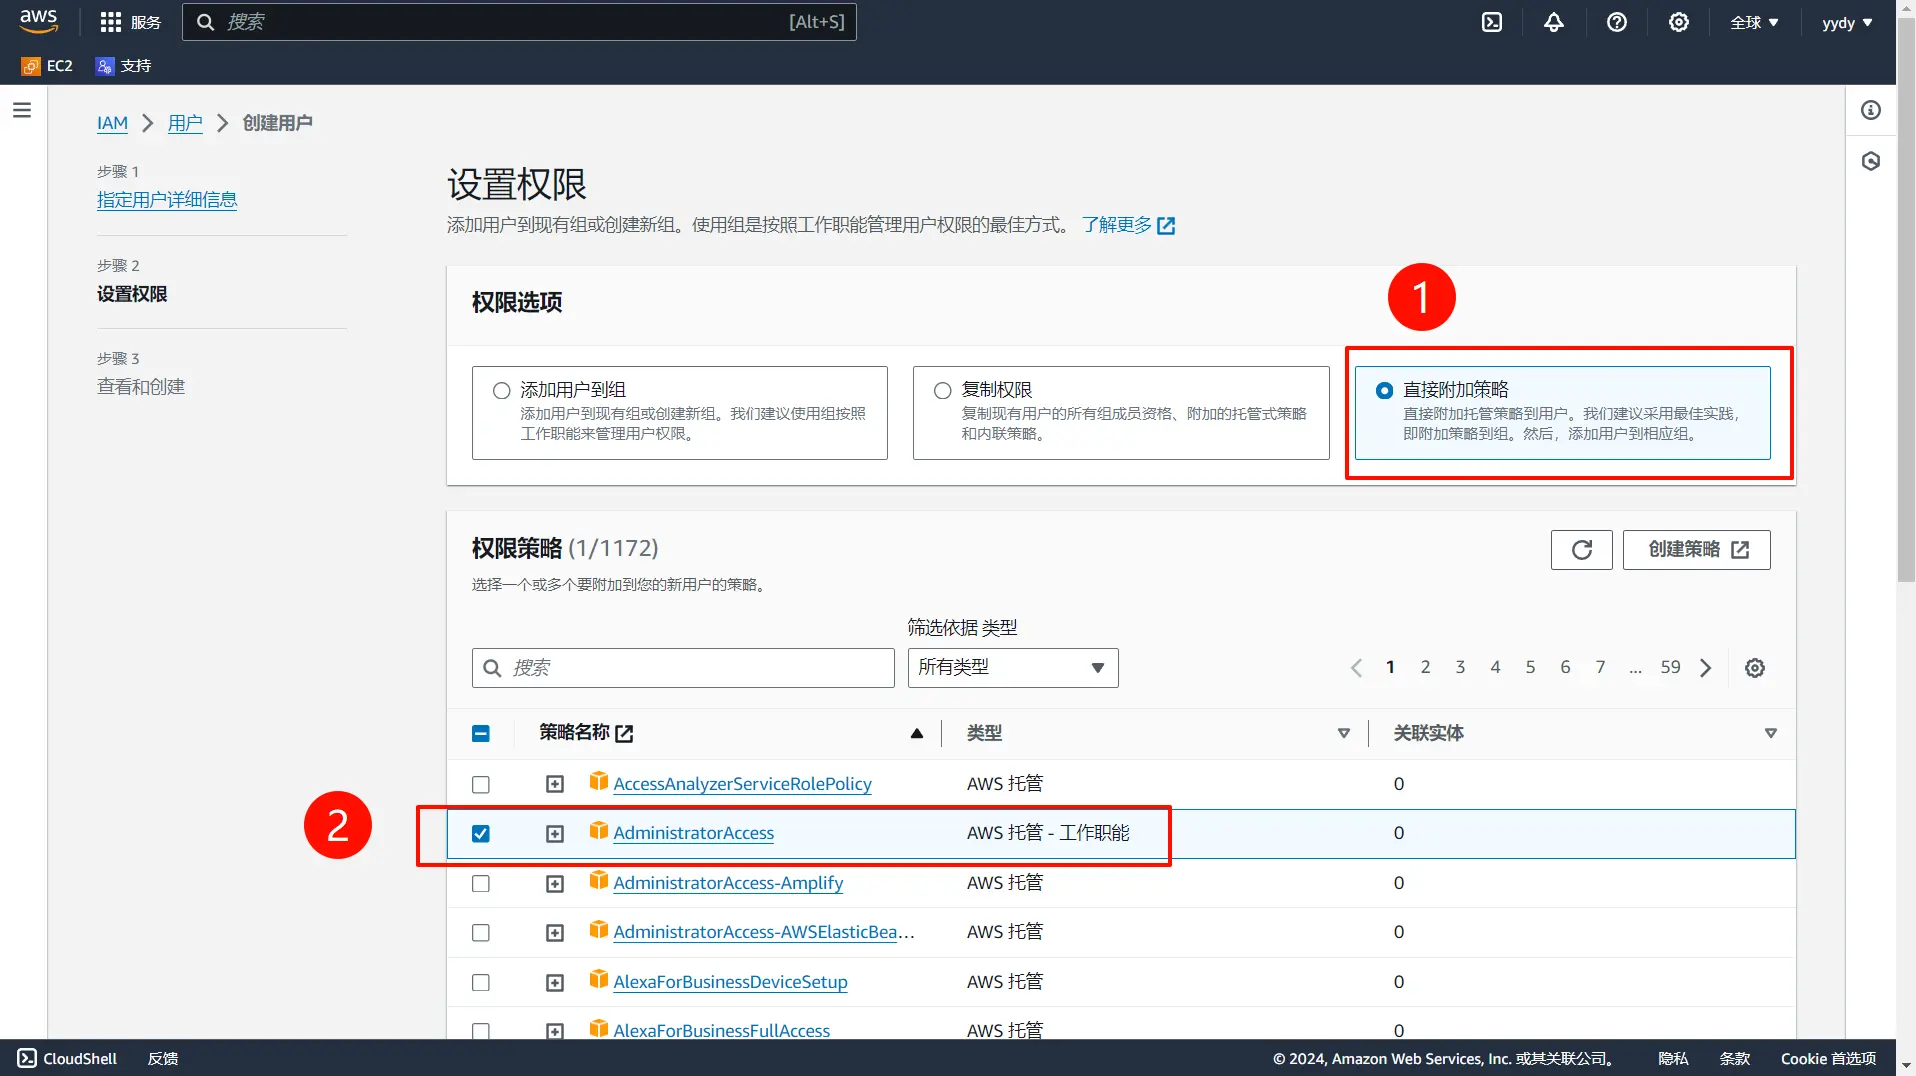Open the 所有类型 filter dropdown
Viewport: 1916px width, 1076px height.
coord(1012,668)
